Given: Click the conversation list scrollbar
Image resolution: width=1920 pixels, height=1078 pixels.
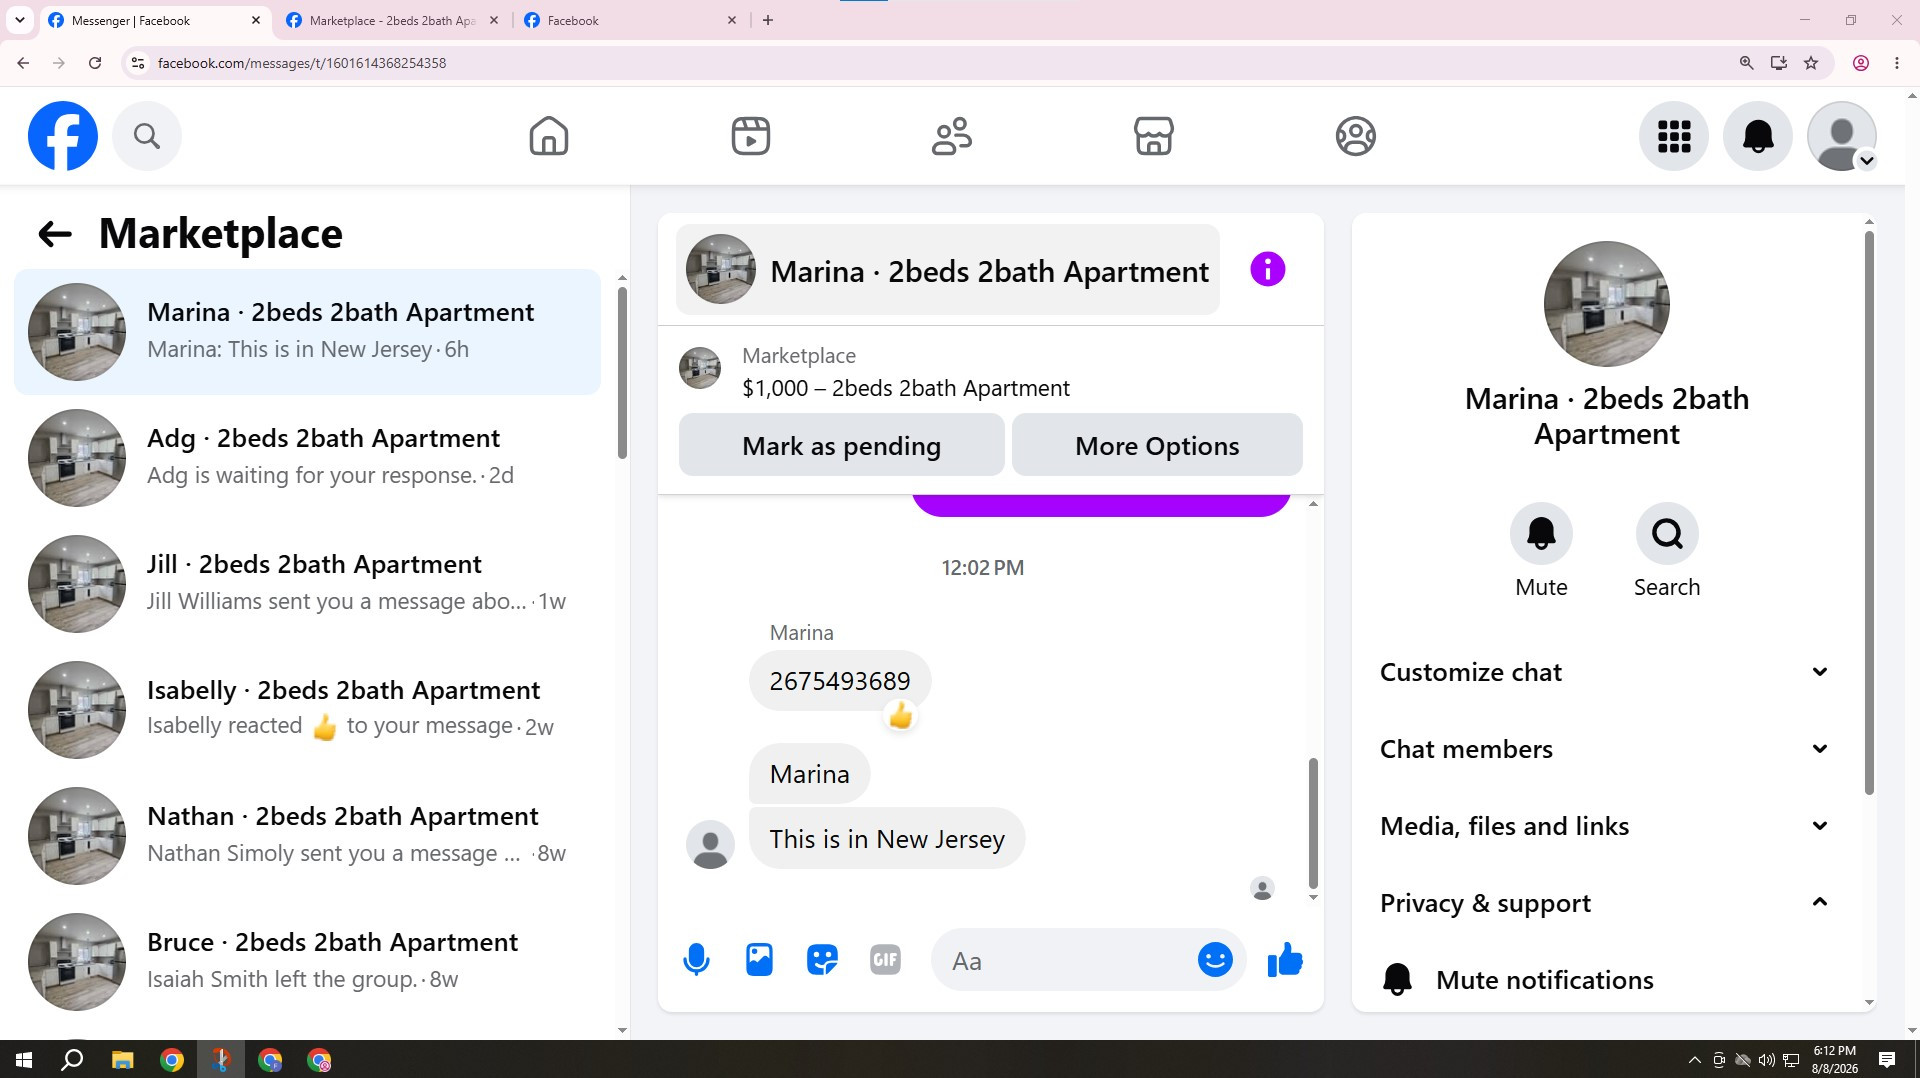Looking at the screenshot, I should [622, 373].
